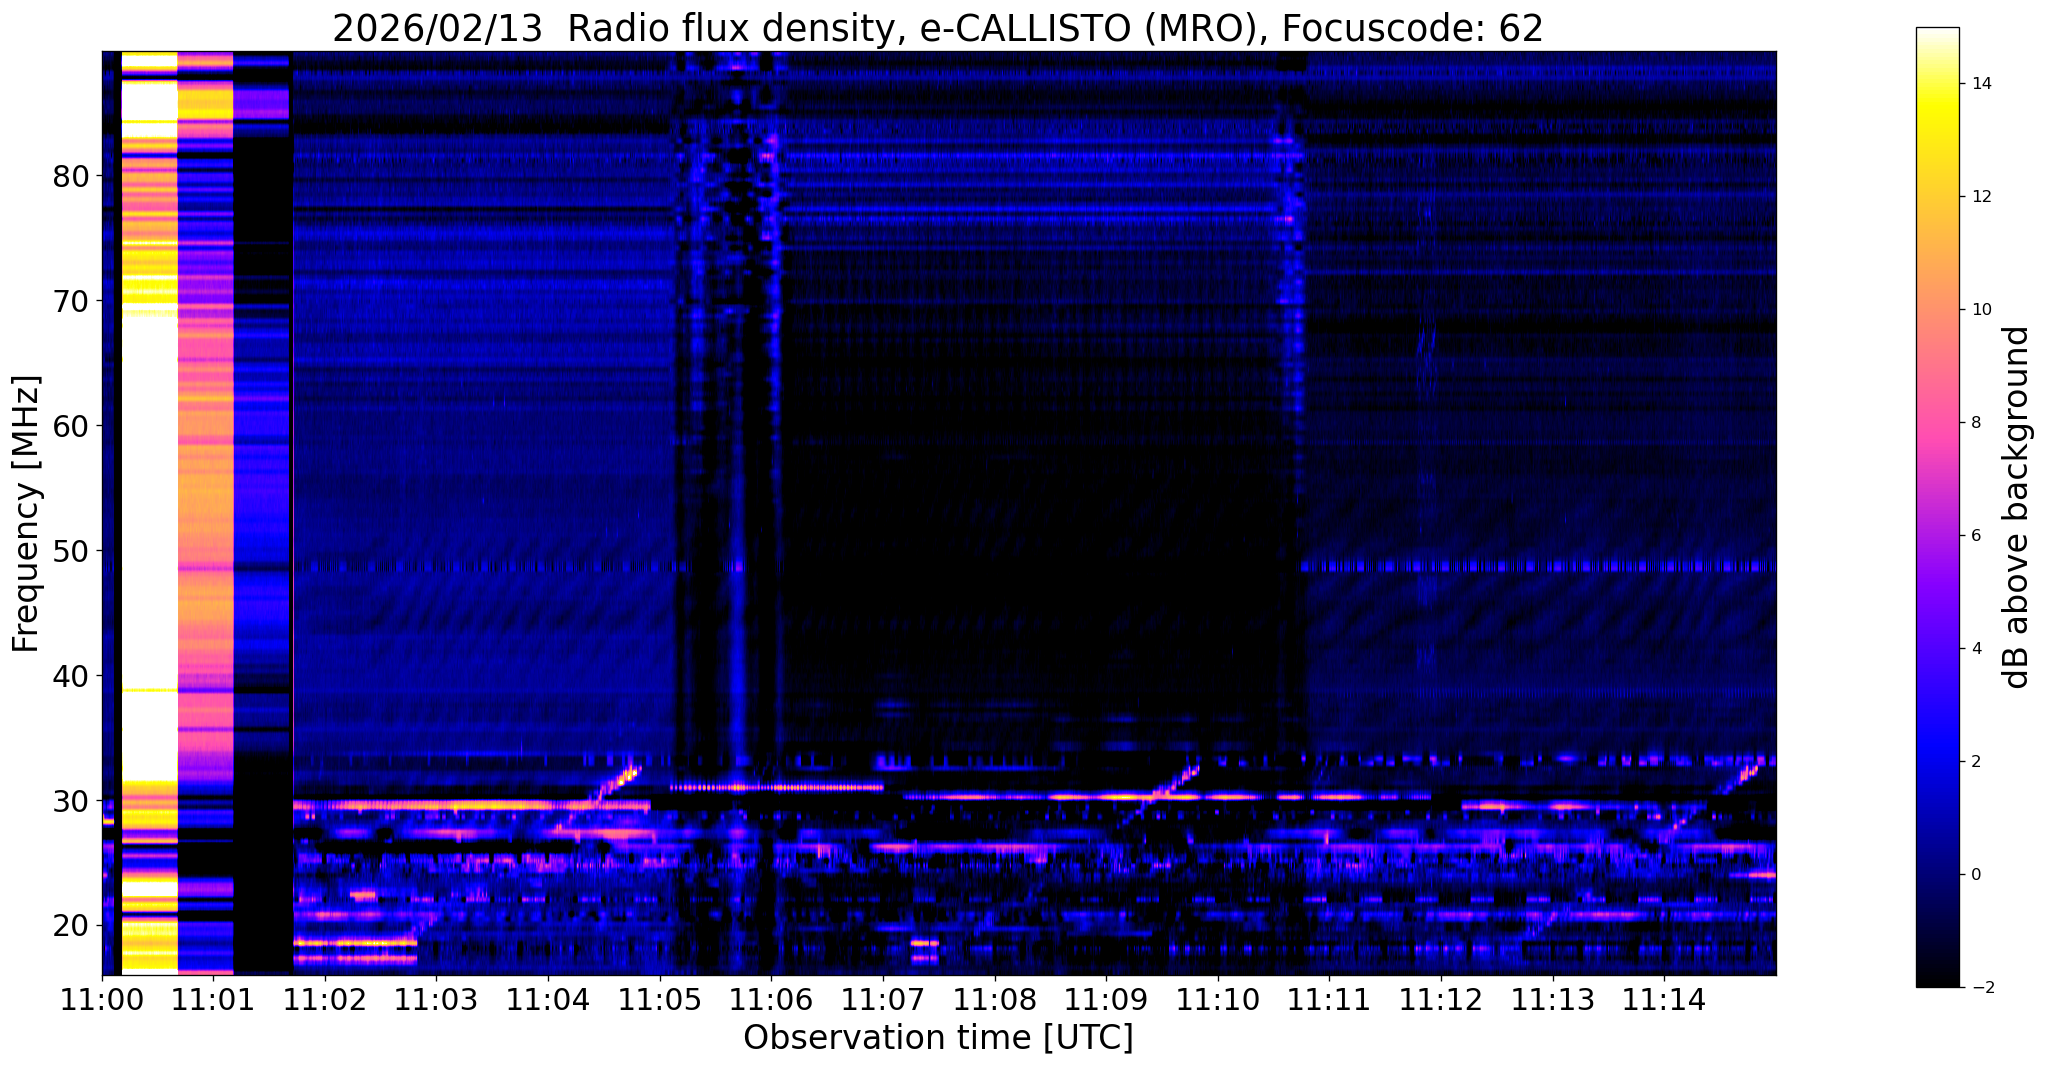Click the Focuscode: 62 title text
Image resolution: width=2047 pixels, height=1067 pixels.
1412,29
